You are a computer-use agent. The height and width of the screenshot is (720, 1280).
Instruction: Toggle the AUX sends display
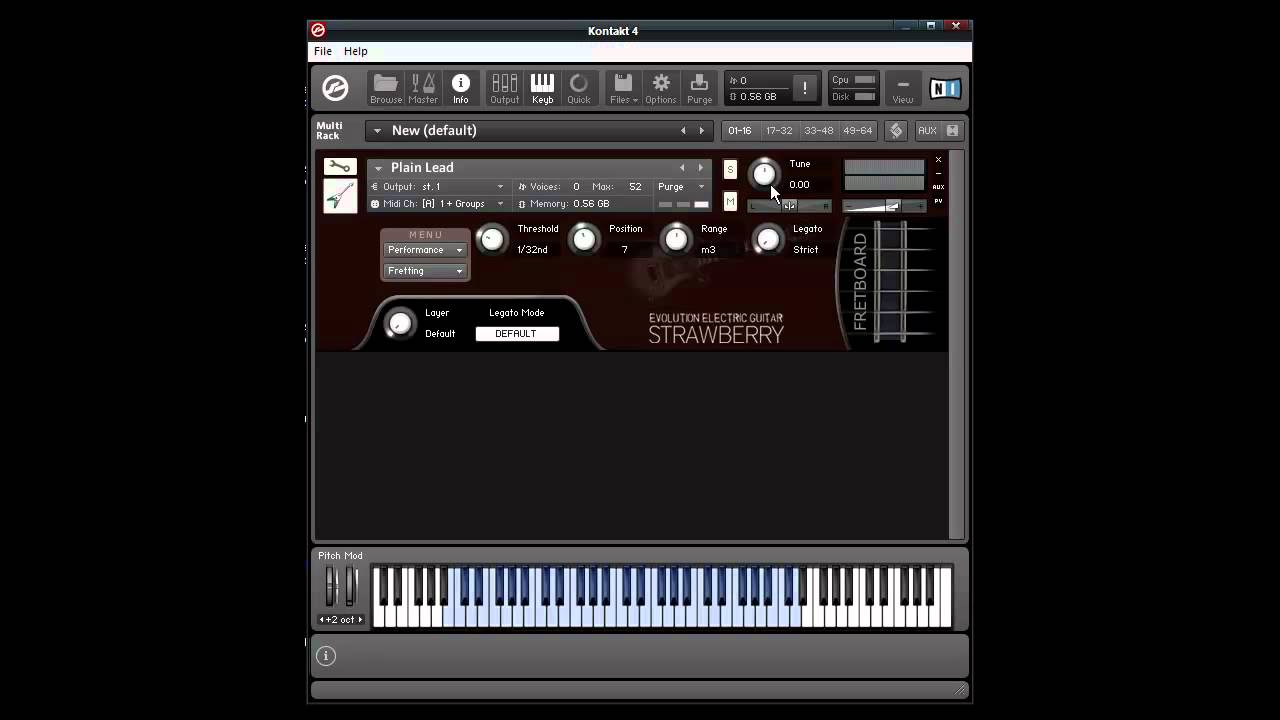(x=927, y=131)
